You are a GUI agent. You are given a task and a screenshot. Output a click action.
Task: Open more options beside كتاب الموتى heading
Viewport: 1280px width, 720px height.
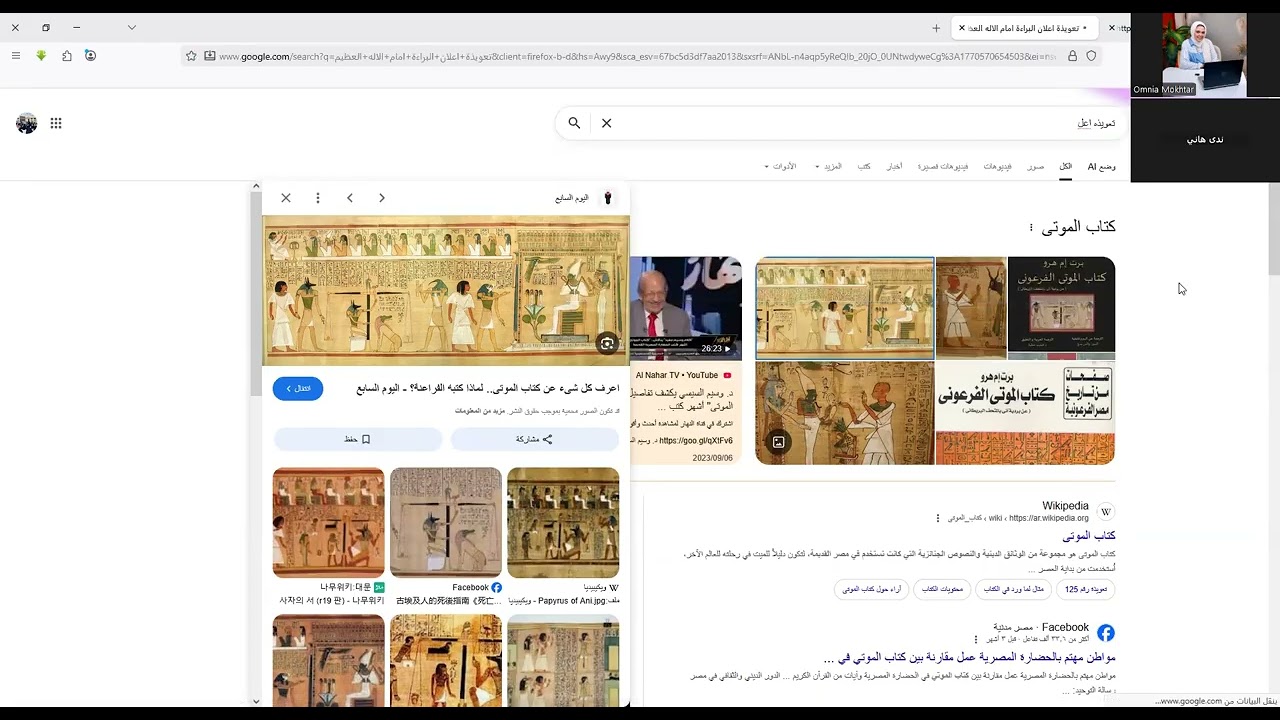pos(1031,228)
